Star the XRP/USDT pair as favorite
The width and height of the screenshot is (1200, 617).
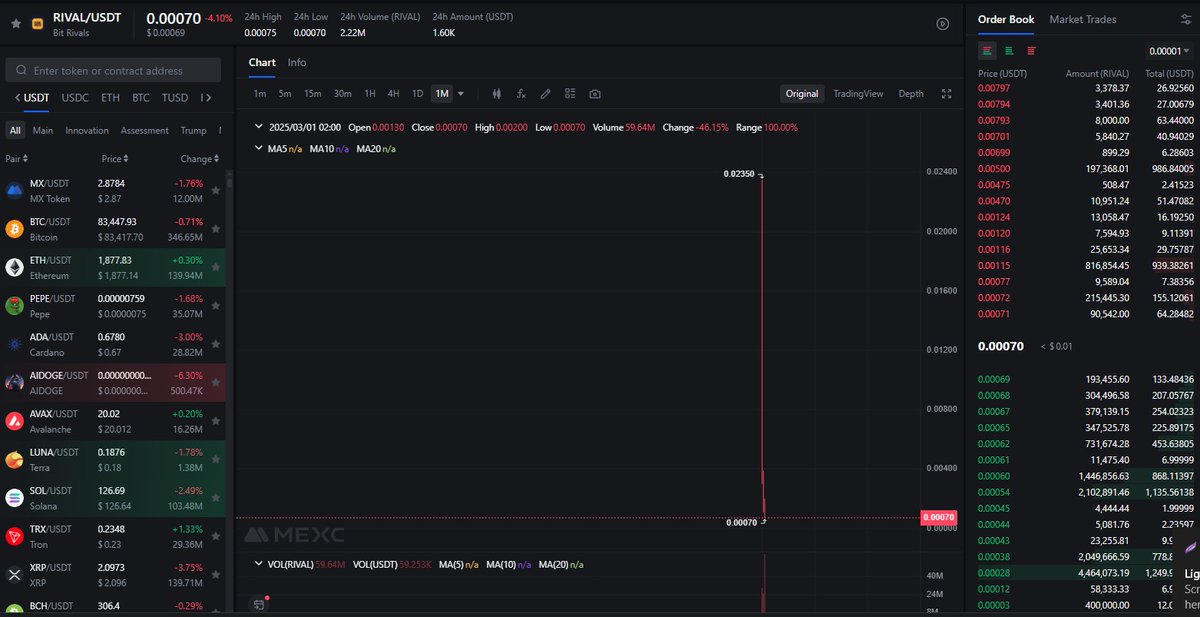click(215, 575)
